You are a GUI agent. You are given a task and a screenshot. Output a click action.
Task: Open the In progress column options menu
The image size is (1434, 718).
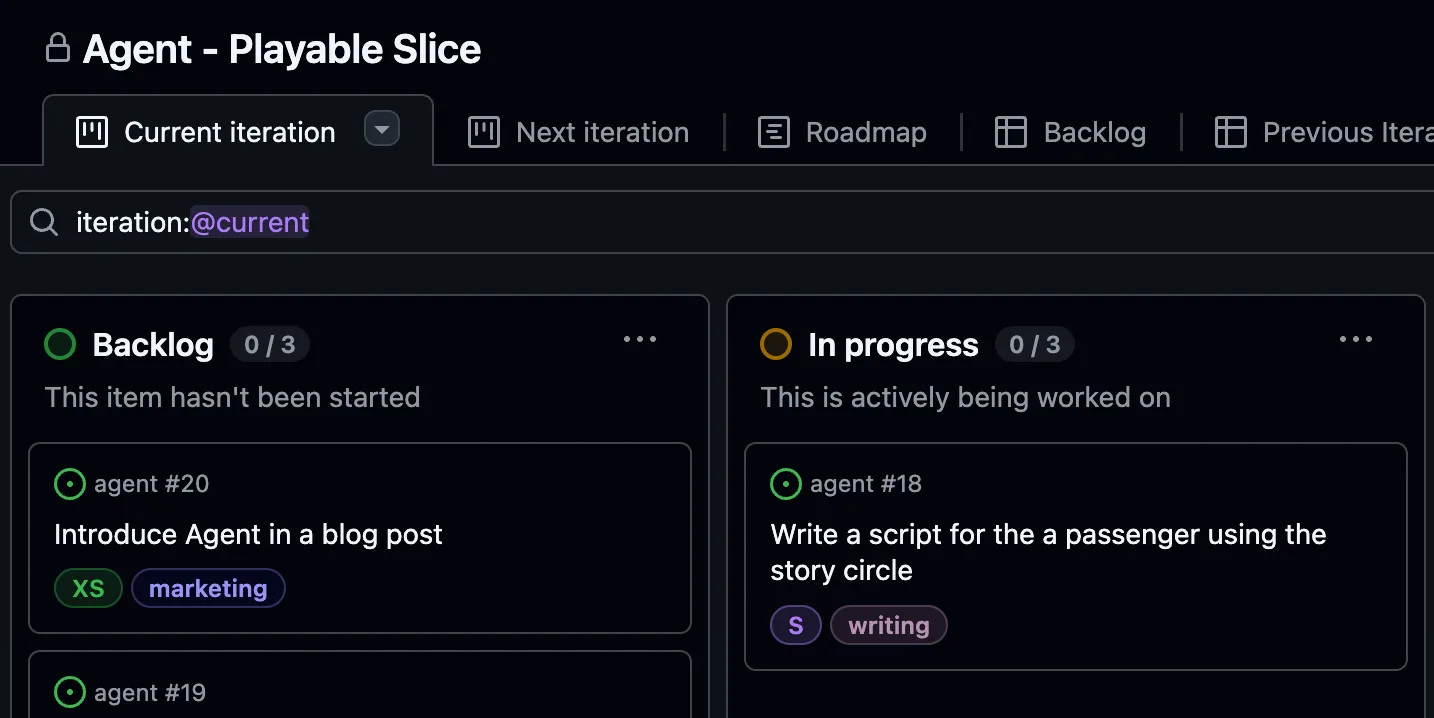click(x=1356, y=340)
